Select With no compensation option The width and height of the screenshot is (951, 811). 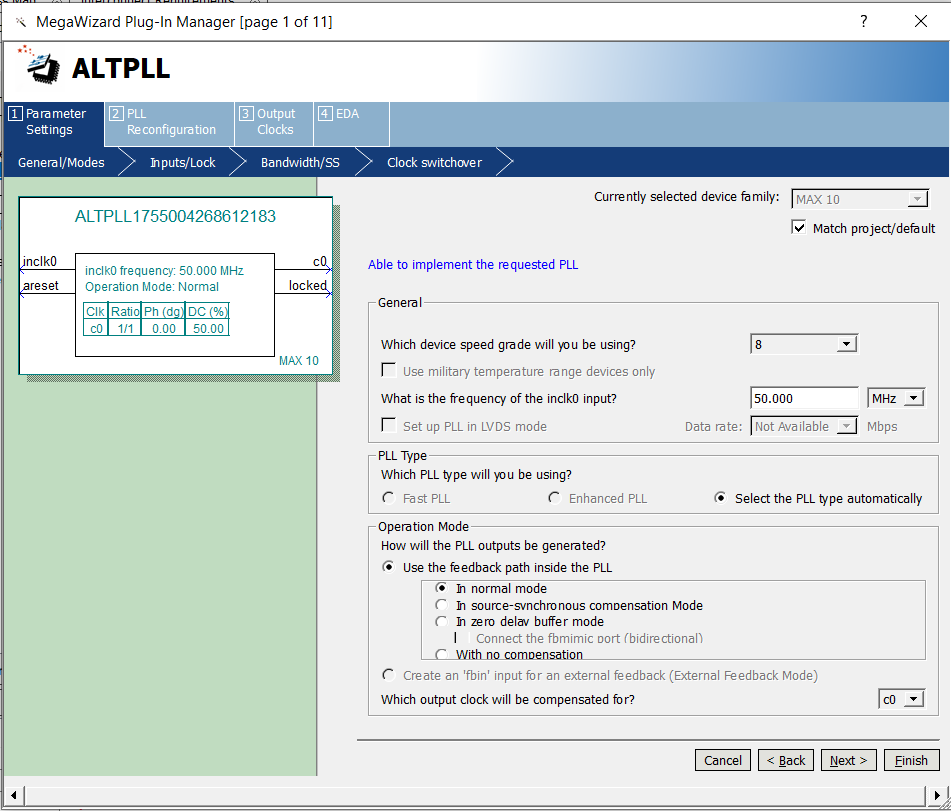442,654
